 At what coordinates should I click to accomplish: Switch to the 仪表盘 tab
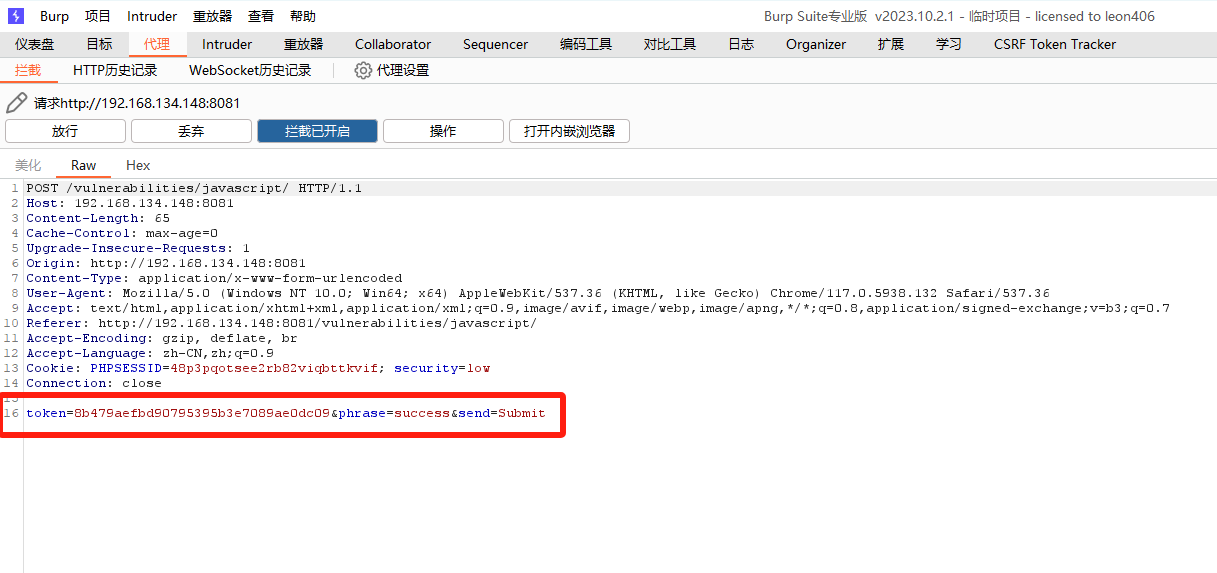[35, 44]
